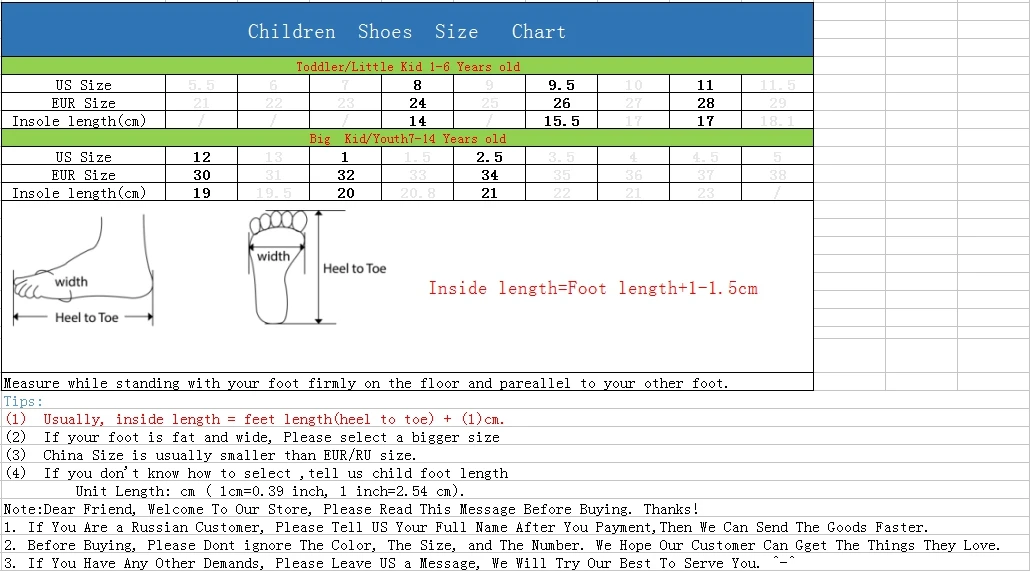
Task: Click the EUR size 28 cell
Action: 705,103
